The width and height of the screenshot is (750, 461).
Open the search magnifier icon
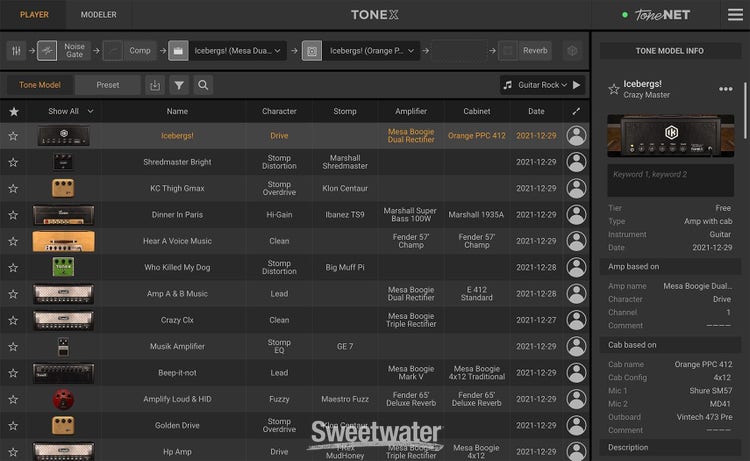coord(203,85)
